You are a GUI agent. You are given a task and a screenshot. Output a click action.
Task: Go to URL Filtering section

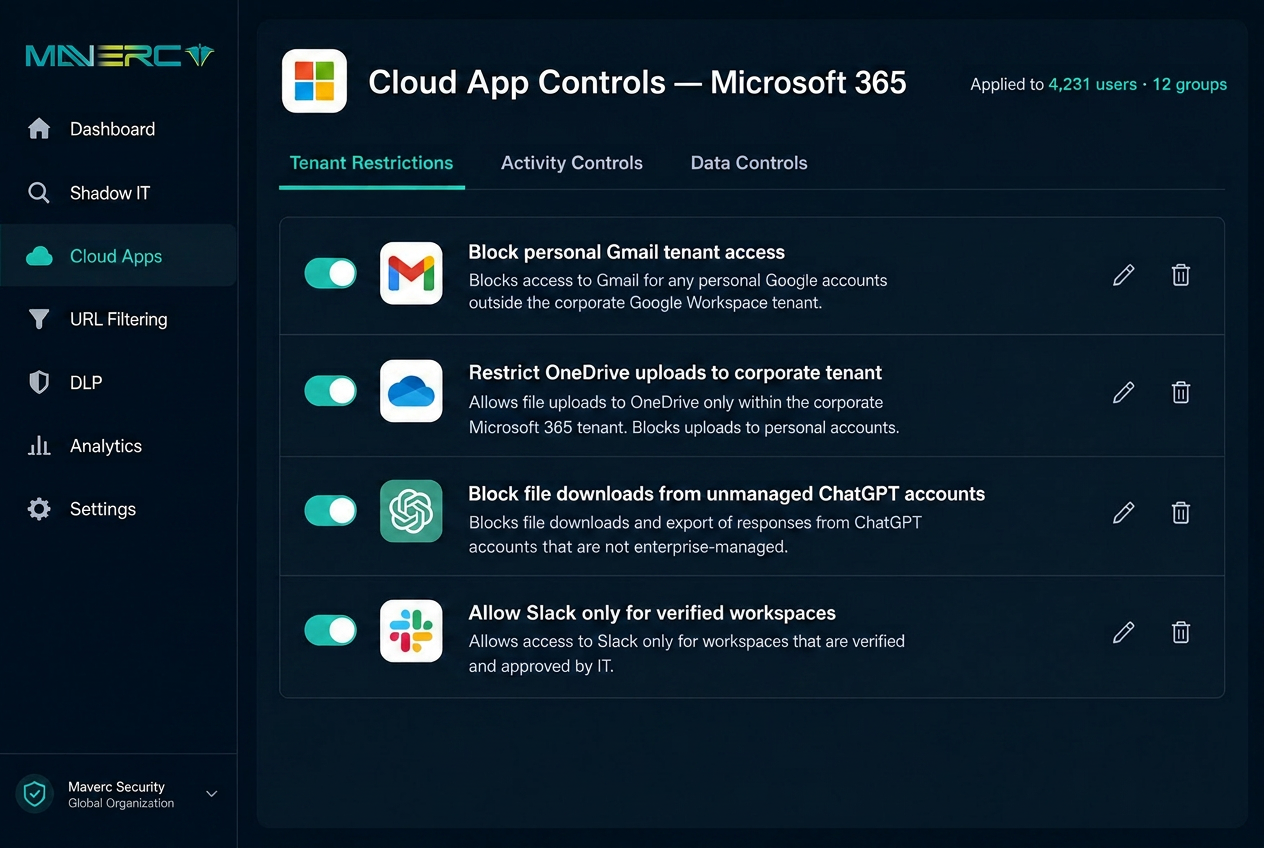(118, 319)
